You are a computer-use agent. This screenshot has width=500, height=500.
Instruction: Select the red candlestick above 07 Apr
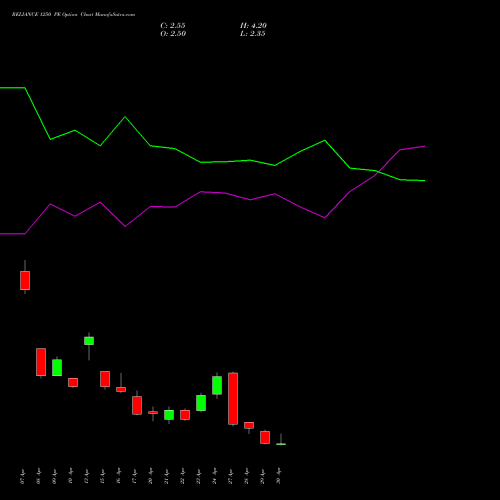[25, 280]
